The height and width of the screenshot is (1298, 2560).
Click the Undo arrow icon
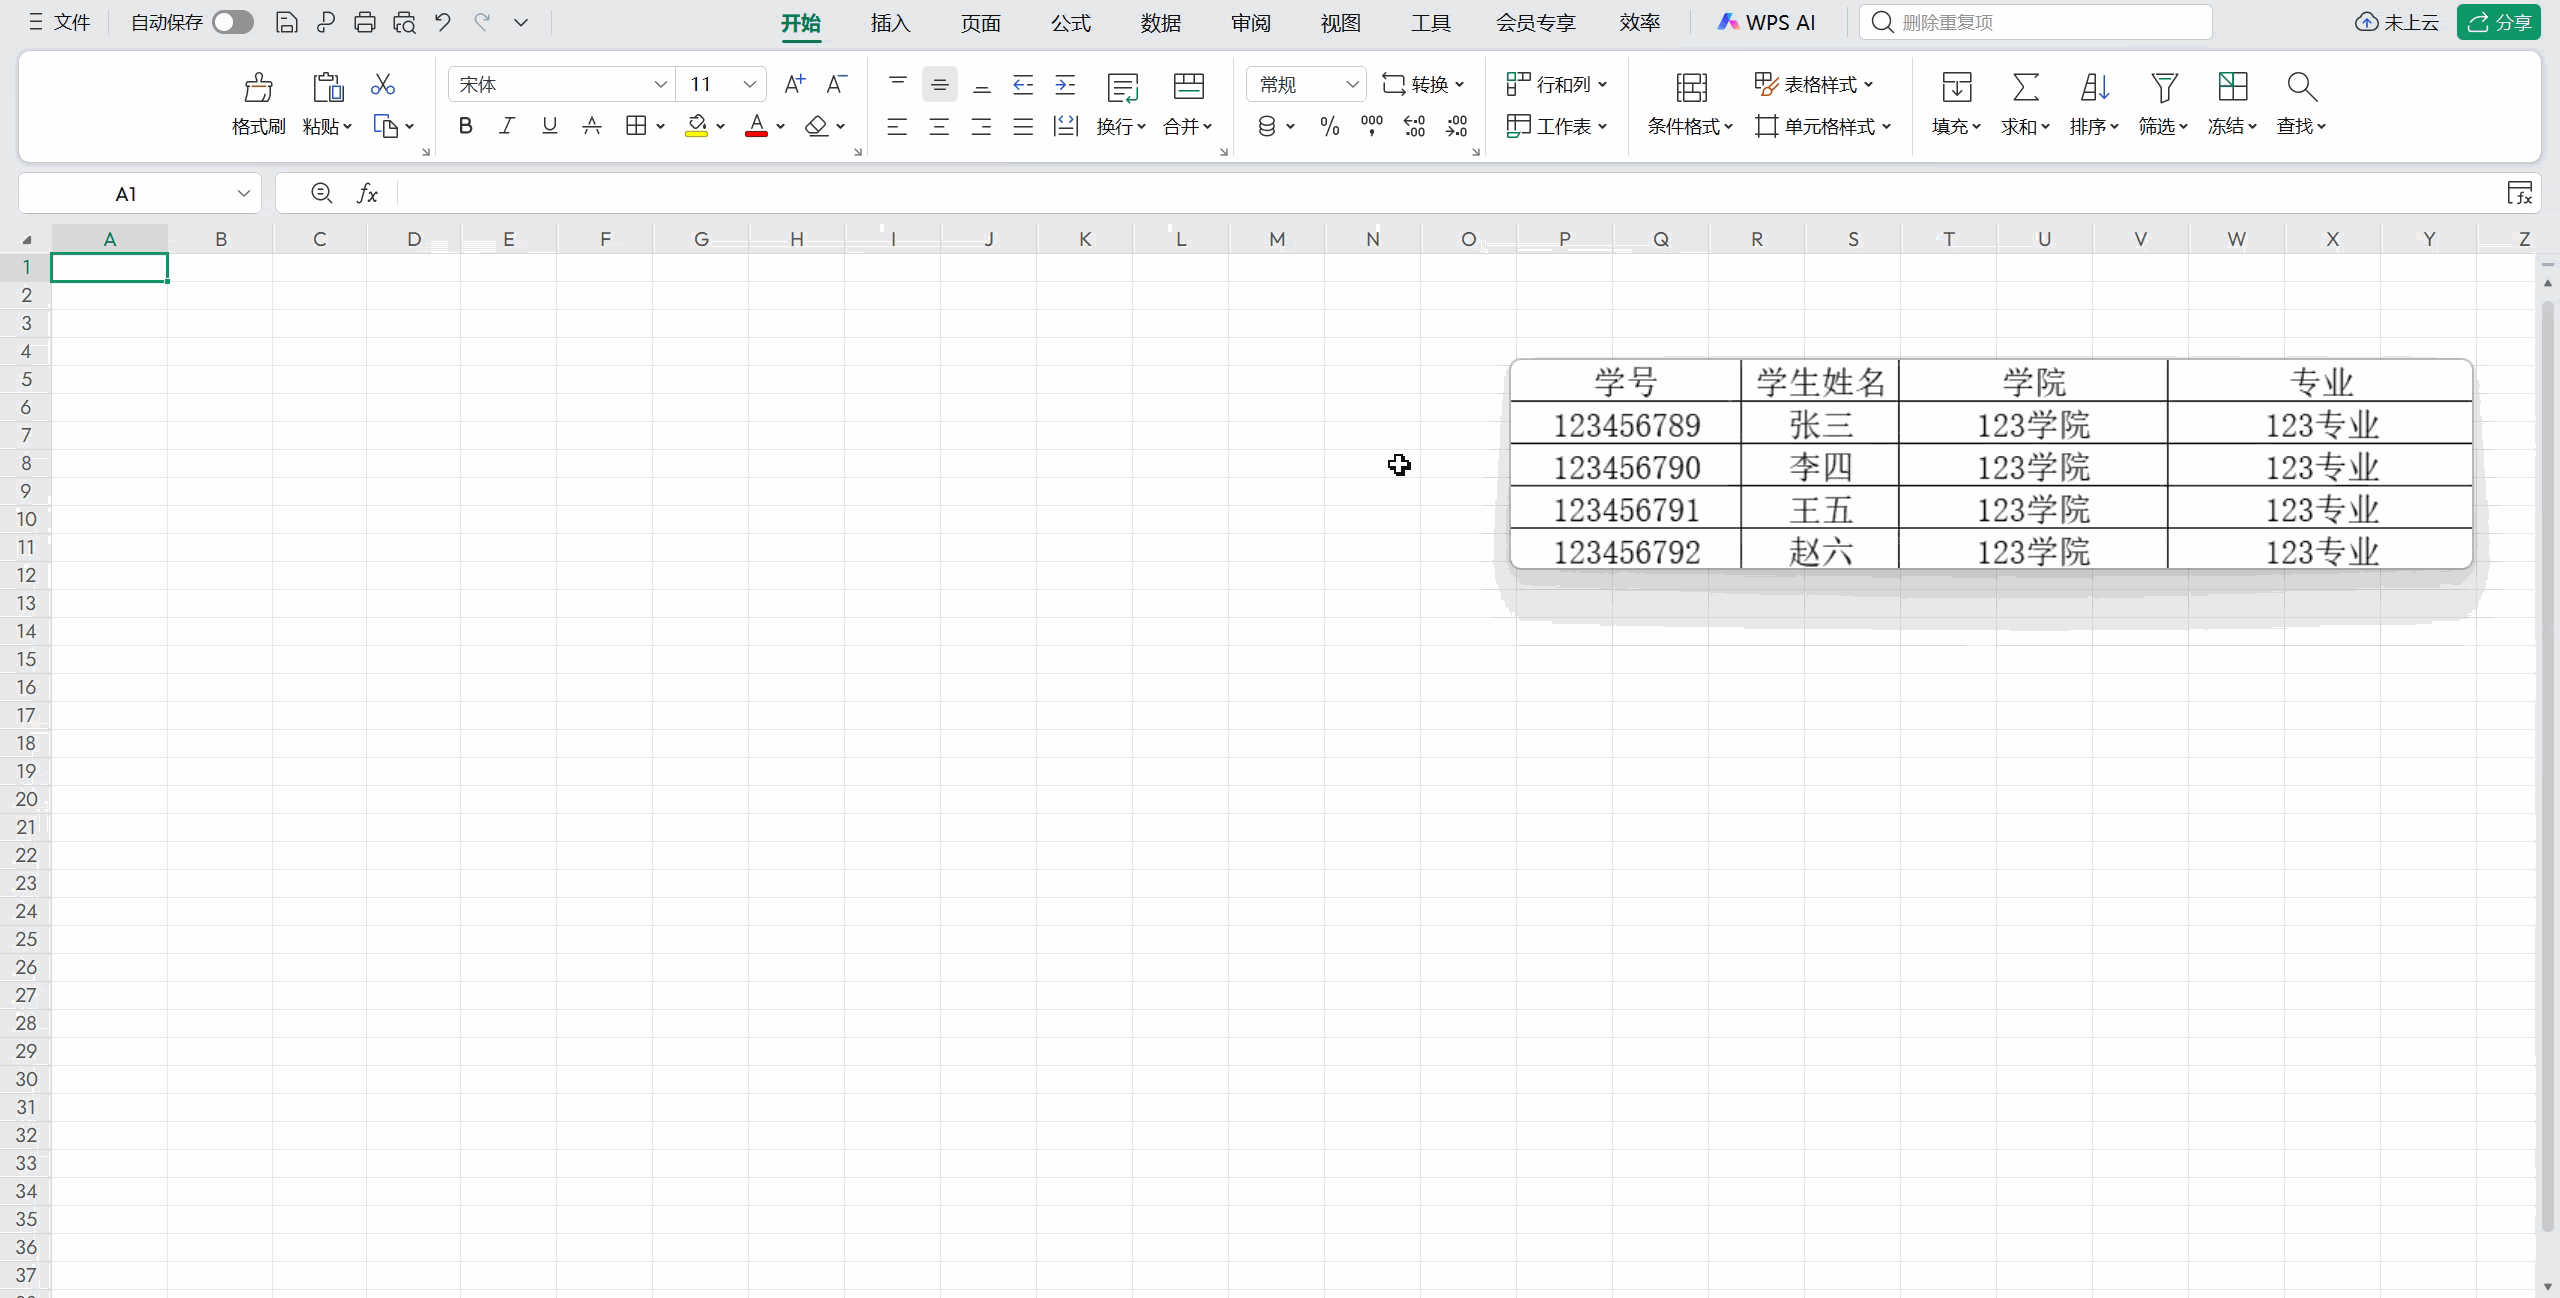point(442,22)
